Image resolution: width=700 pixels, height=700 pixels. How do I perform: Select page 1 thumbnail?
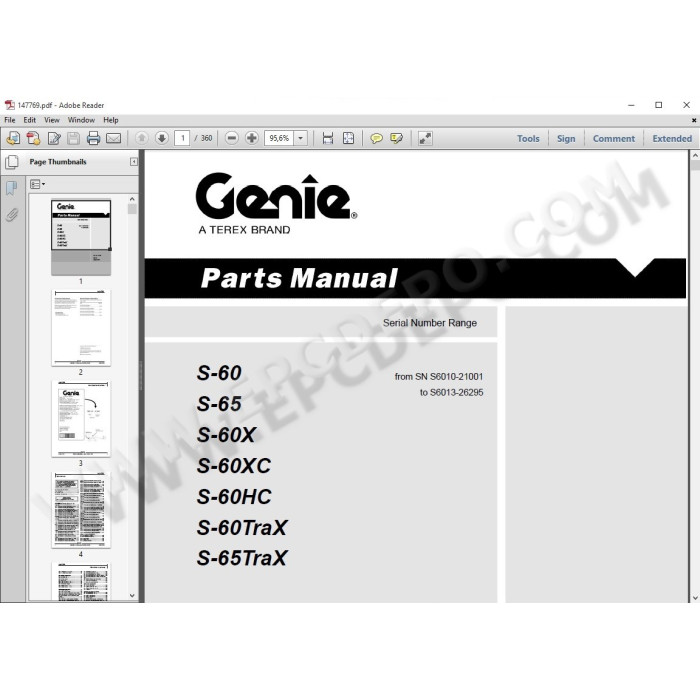(81, 238)
